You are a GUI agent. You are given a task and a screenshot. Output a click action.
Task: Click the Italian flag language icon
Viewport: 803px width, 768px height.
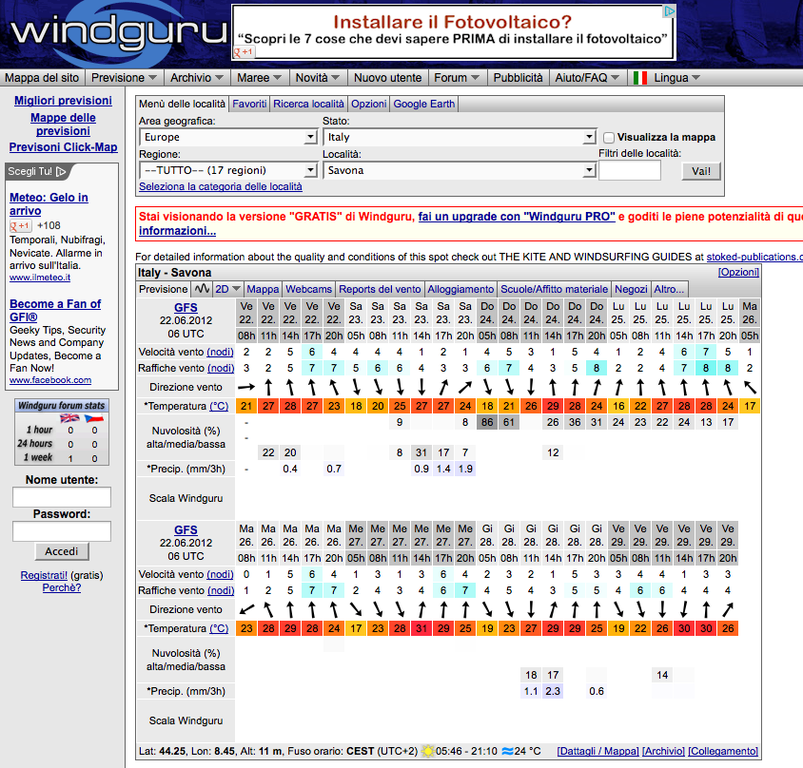(x=640, y=77)
